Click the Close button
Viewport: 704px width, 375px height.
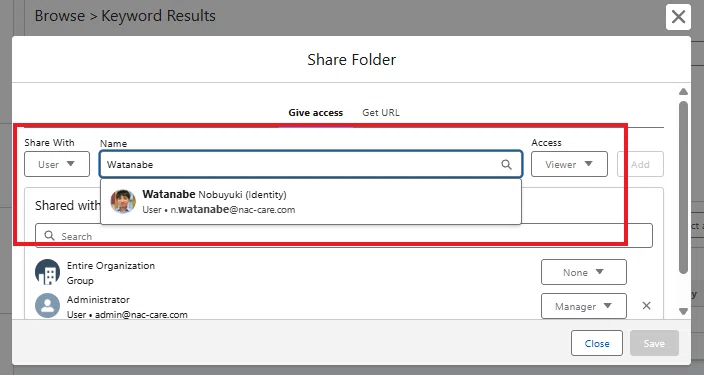pyautogui.click(x=597, y=343)
